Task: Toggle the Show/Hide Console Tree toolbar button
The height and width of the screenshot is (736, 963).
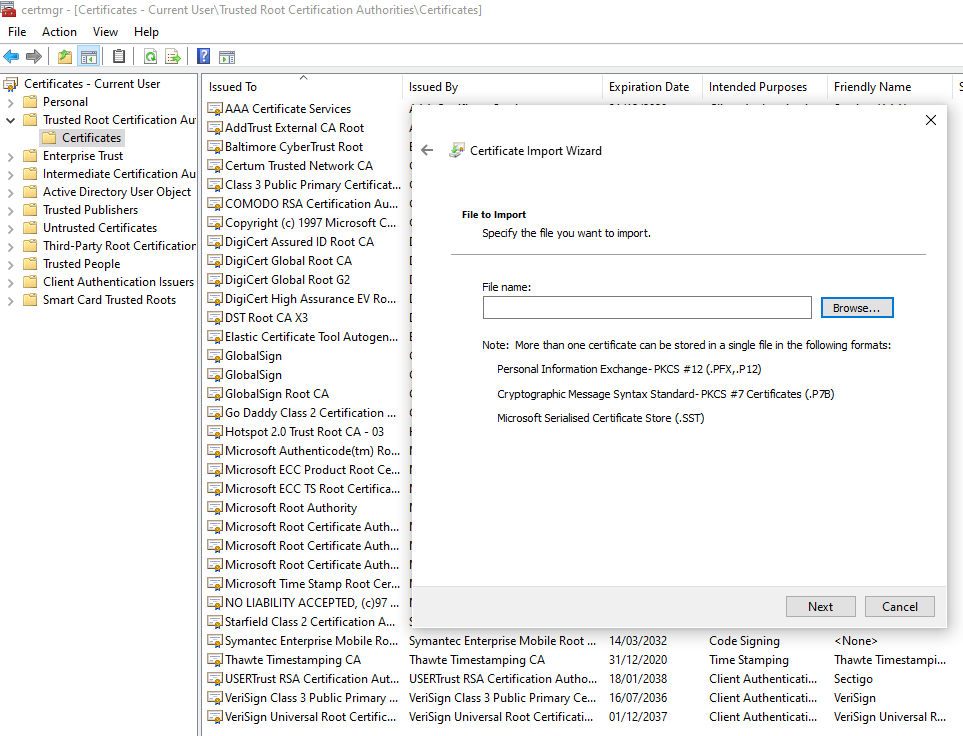Action: coord(88,57)
